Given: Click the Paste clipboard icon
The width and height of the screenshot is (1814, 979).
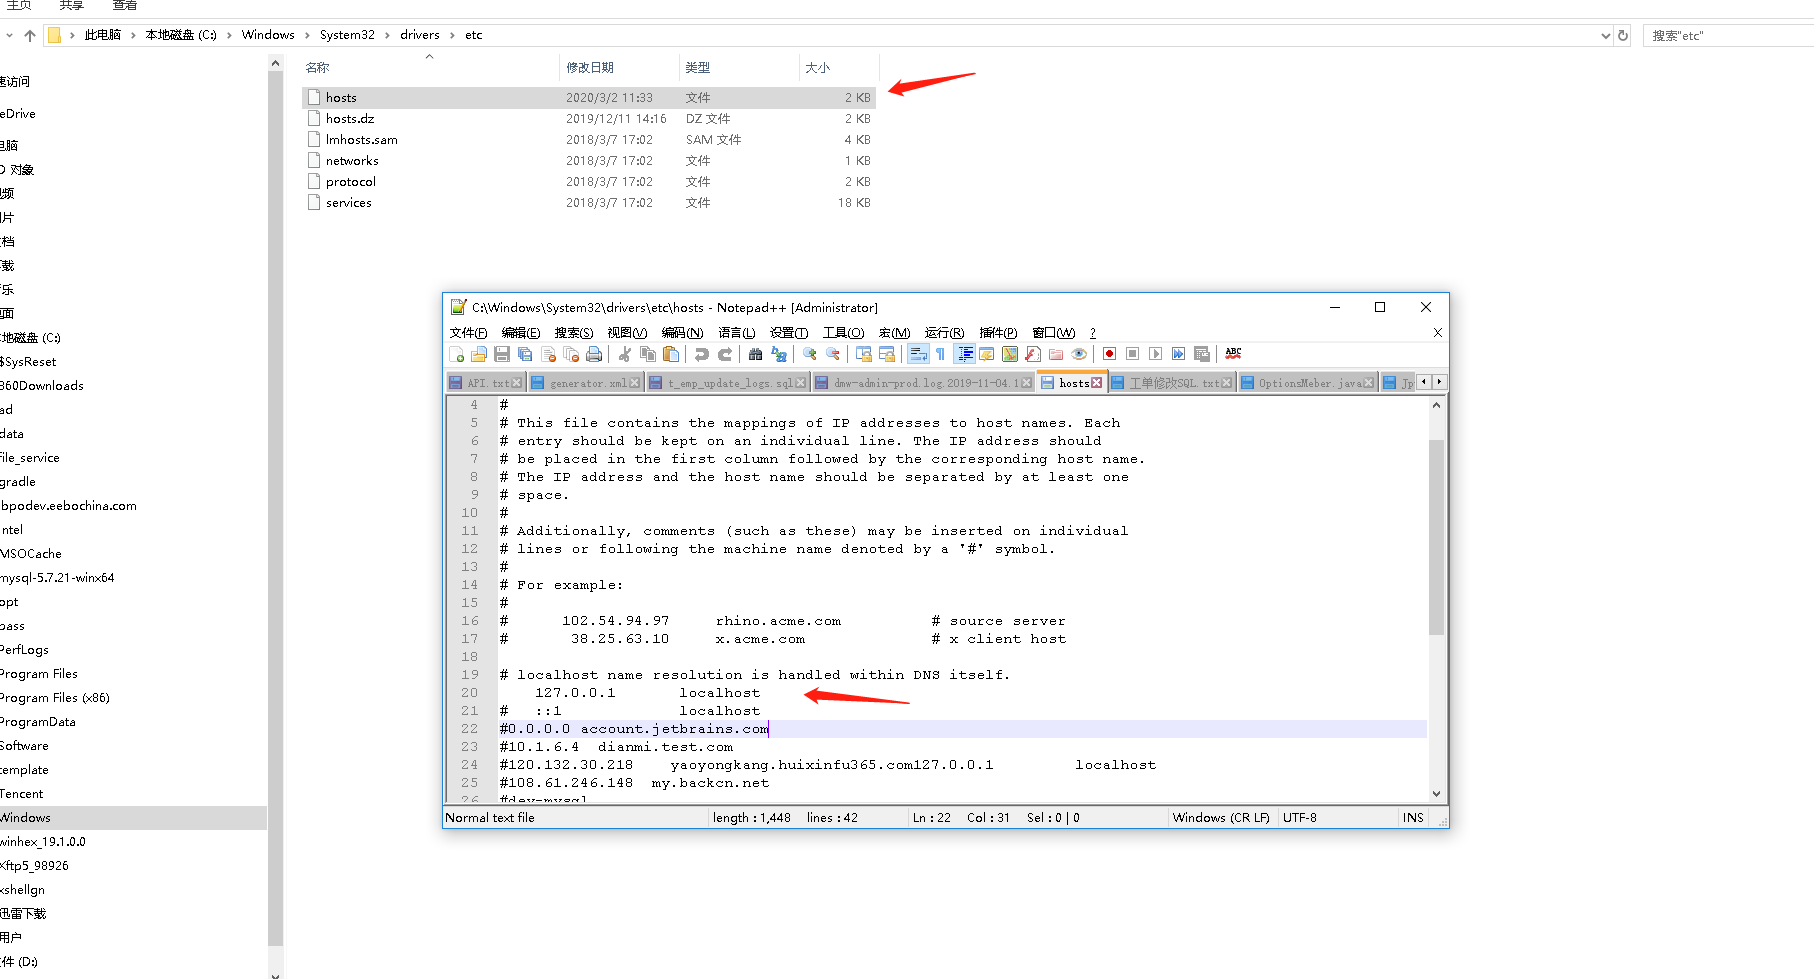Looking at the screenshot, I should [x=671, y=354].
